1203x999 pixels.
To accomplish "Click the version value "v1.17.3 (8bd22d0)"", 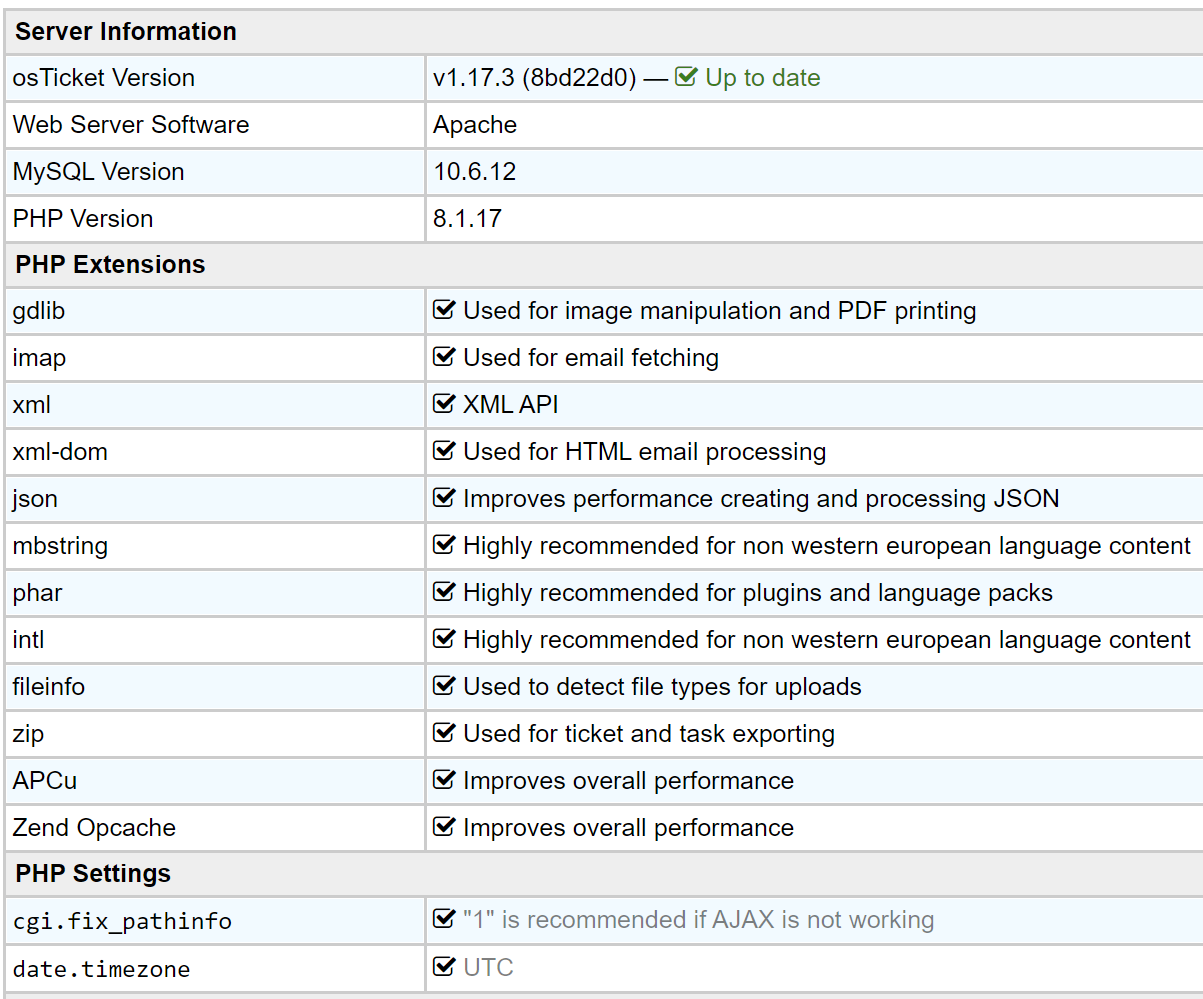I will tap(535, 78).
